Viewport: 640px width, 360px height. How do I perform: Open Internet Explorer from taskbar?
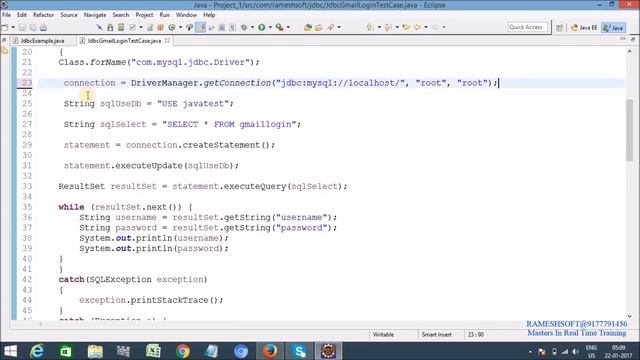[37, 351]
